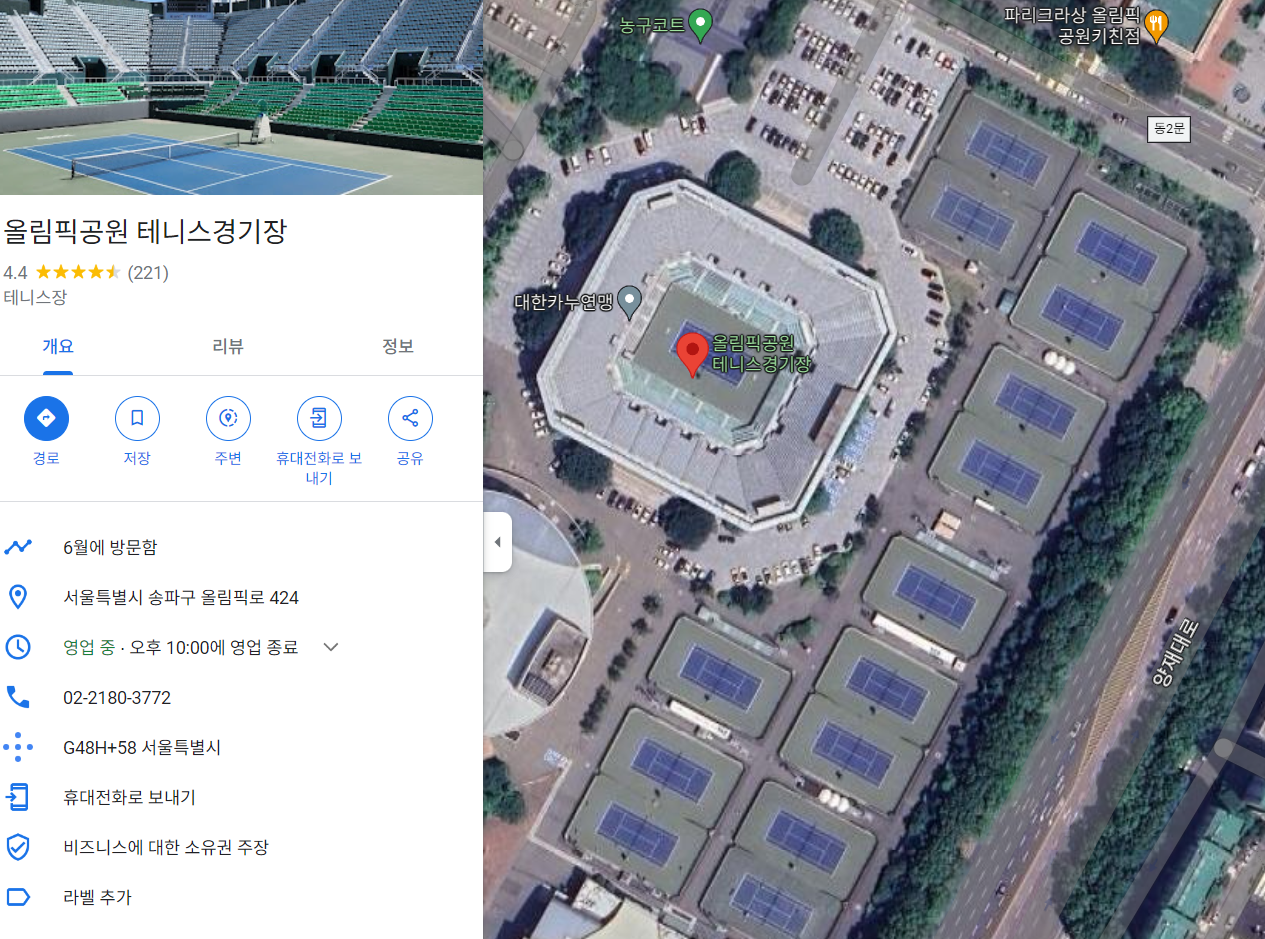Viewport: 1265px width, 939px height.
Task: Open the (221) reviews count link
Action: 148,272
